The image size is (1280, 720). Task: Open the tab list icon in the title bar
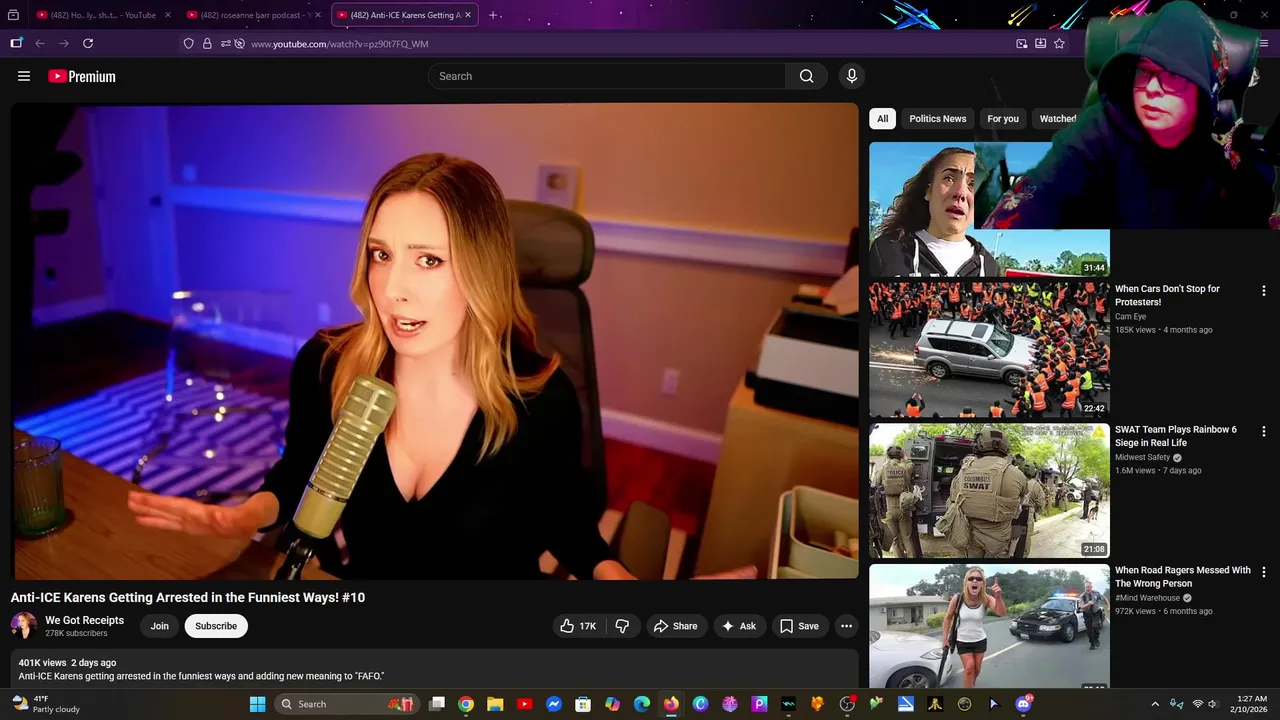click(13, 15)
